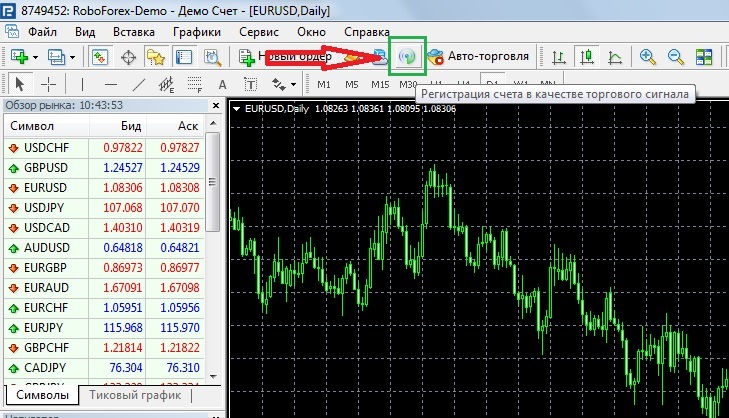Switch chart to line chart view
The image size is (729, 418).
[x=615, y=57]
